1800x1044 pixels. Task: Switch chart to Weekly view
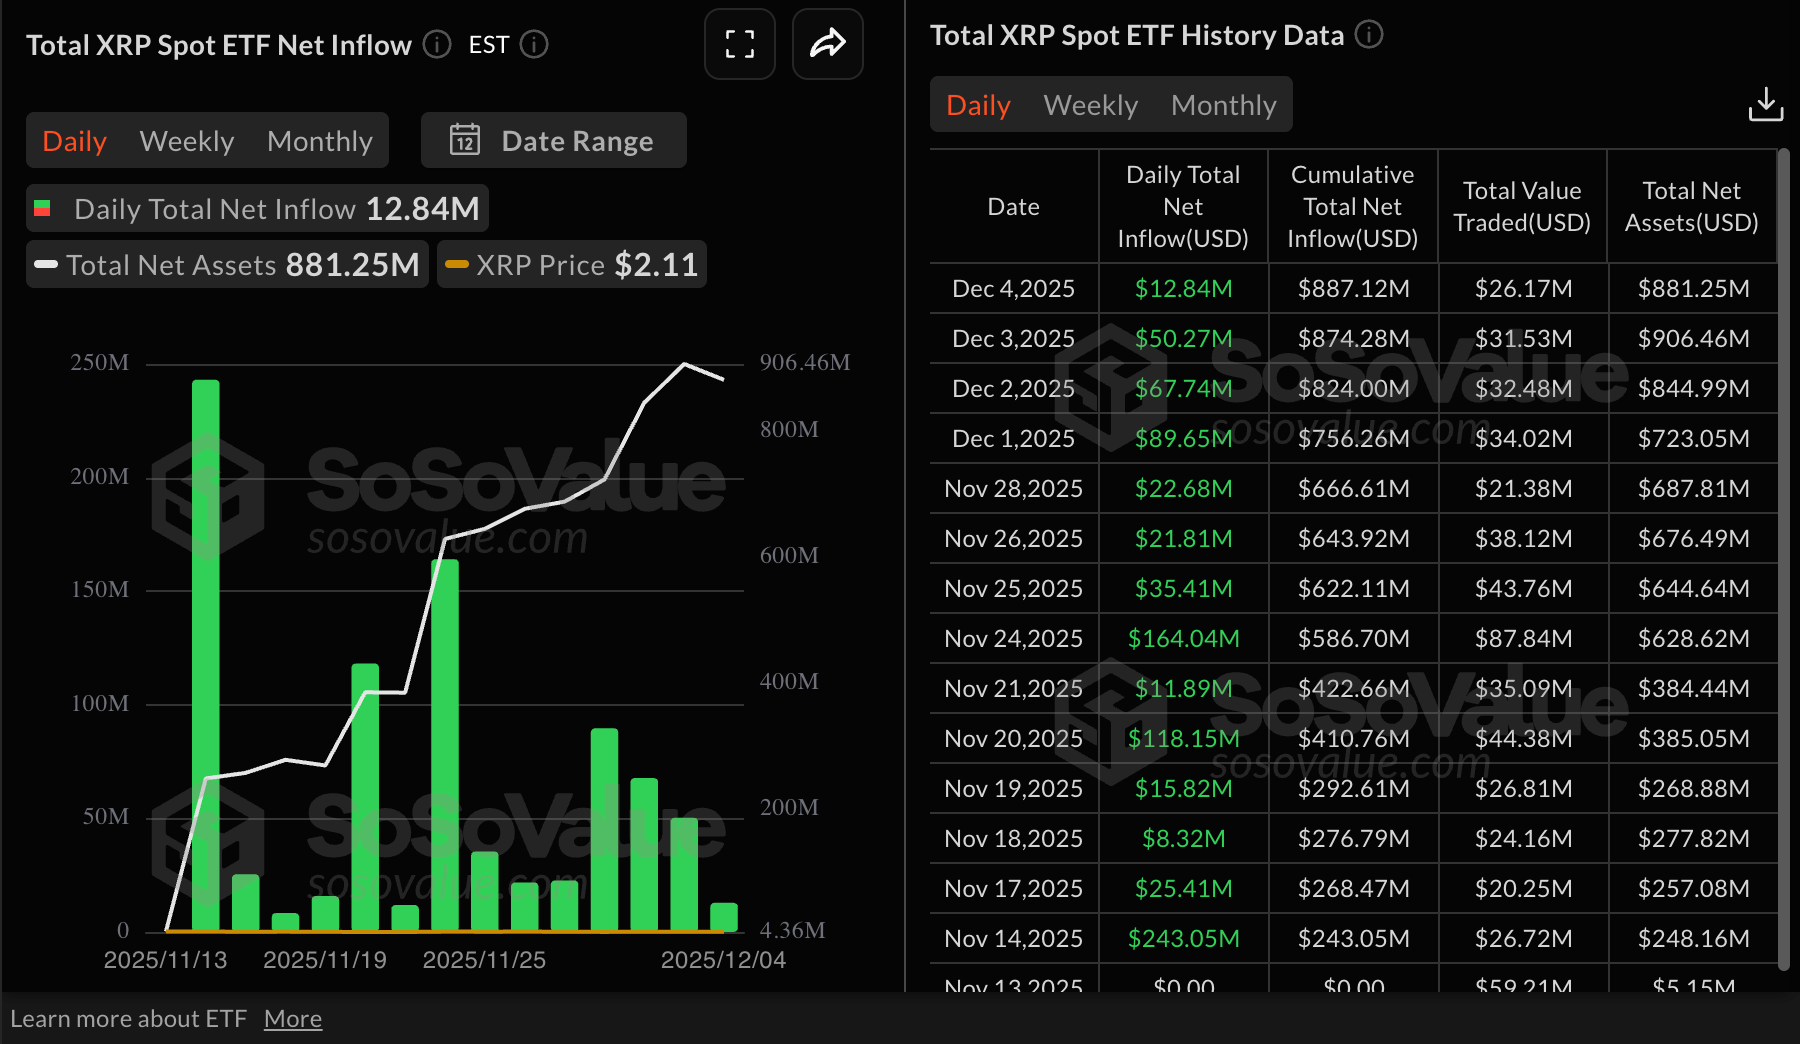click(x=186, y=140)
